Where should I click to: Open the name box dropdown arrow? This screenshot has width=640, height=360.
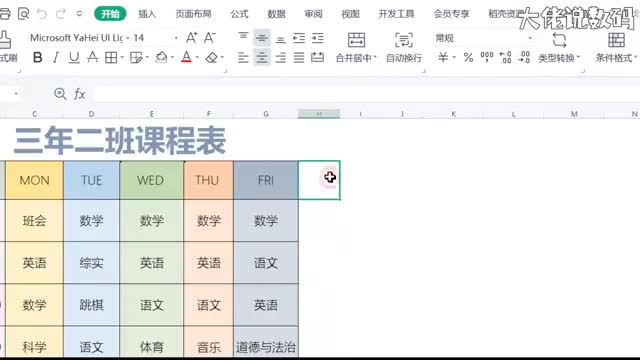click(x=16, y=94)
